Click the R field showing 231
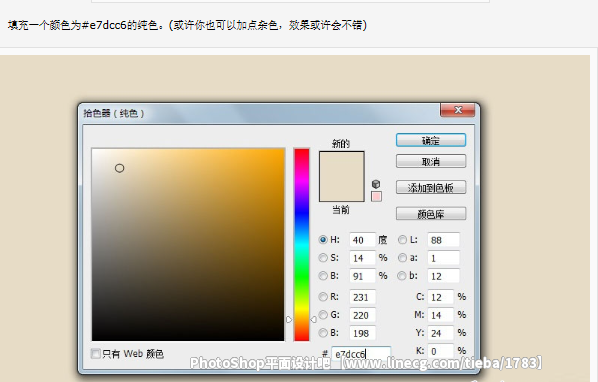 click(362, 297)
